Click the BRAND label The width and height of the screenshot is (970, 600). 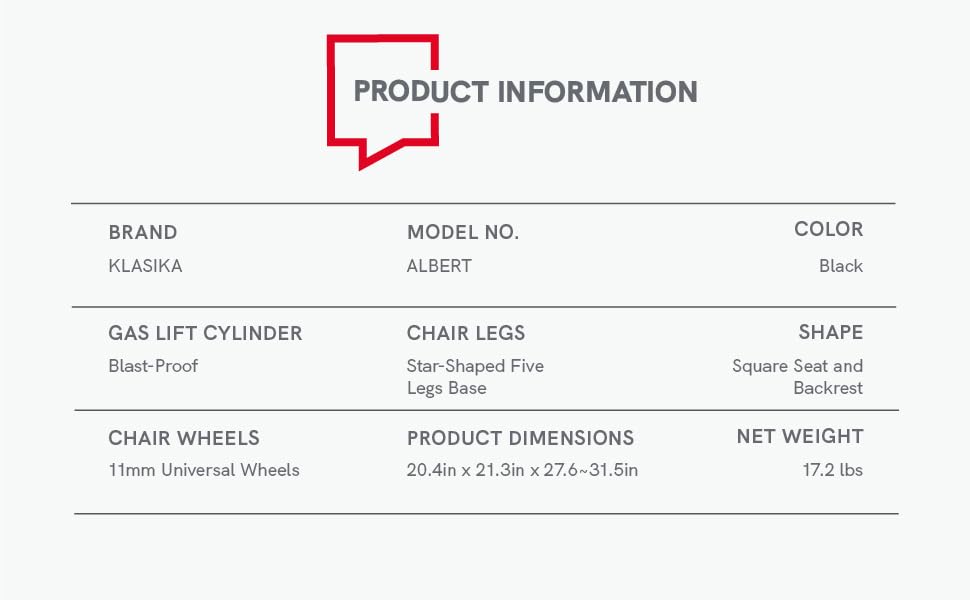coord(143,232)
